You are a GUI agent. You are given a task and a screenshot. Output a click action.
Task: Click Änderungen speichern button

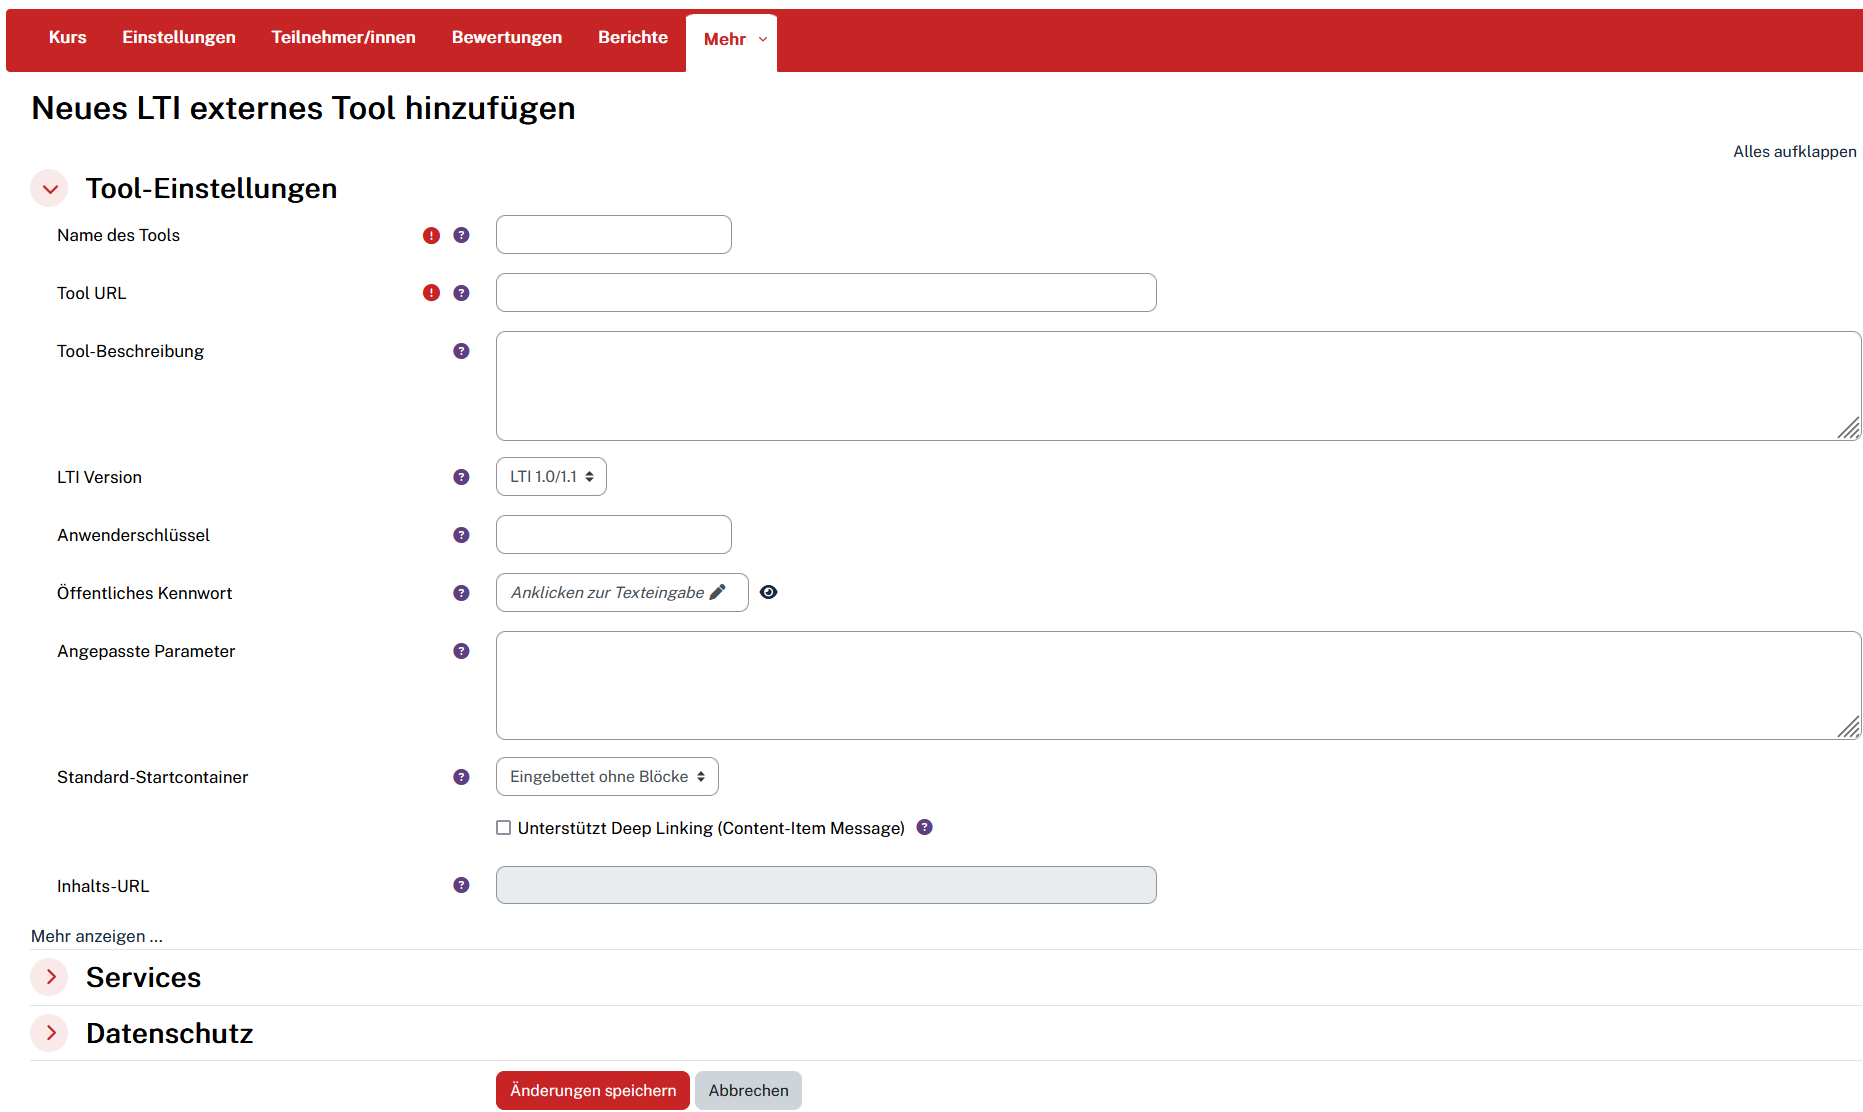[593, 1090]
